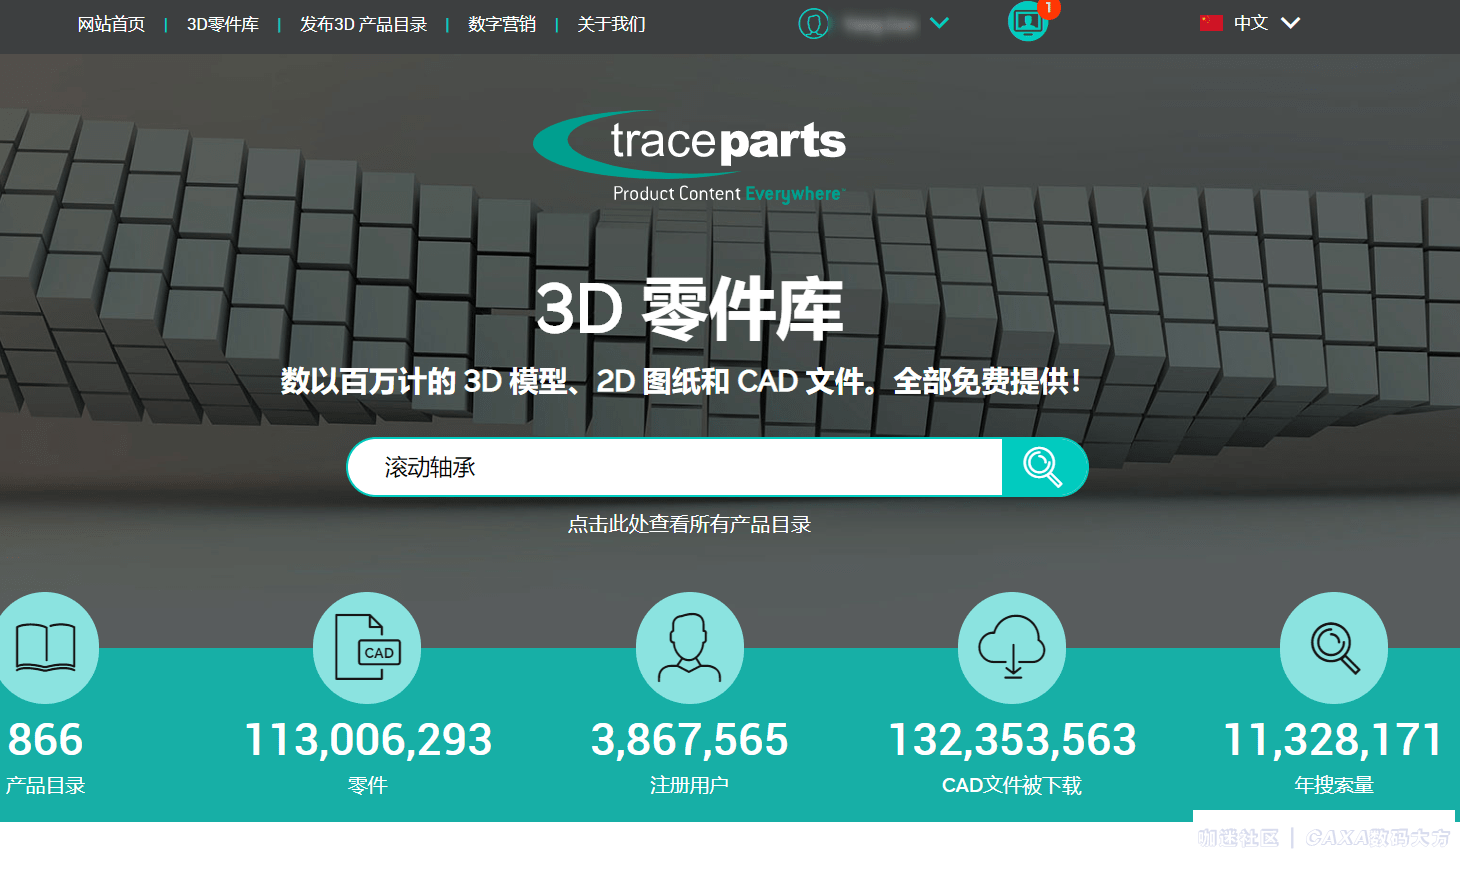Select the 数字营销 menu item
Viewport: 1460px width, 871px height.
coord(502,24)
